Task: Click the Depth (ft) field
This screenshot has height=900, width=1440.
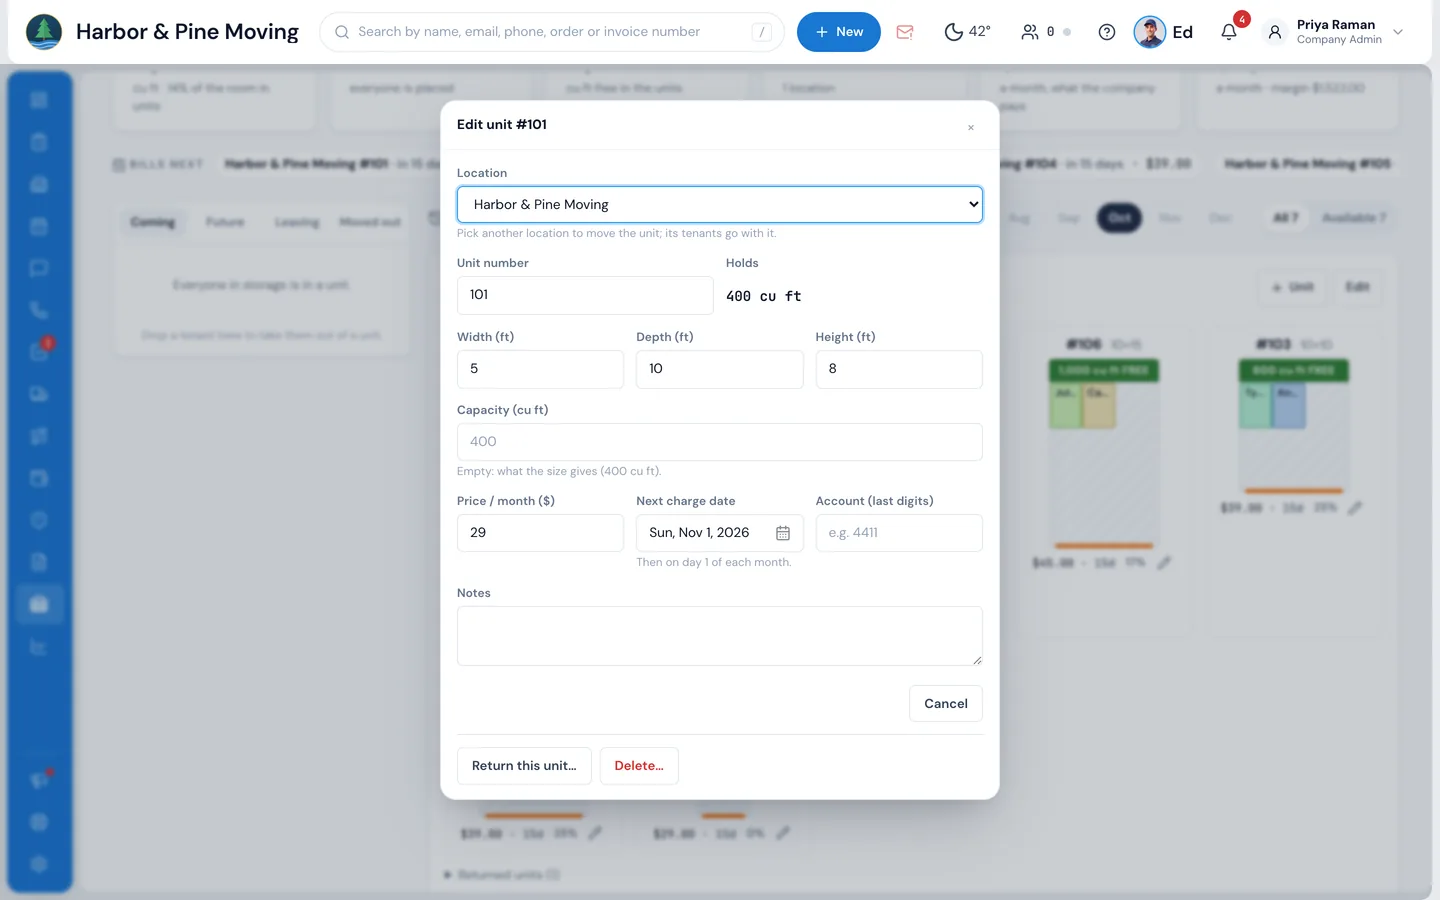Action: [720, 369]
